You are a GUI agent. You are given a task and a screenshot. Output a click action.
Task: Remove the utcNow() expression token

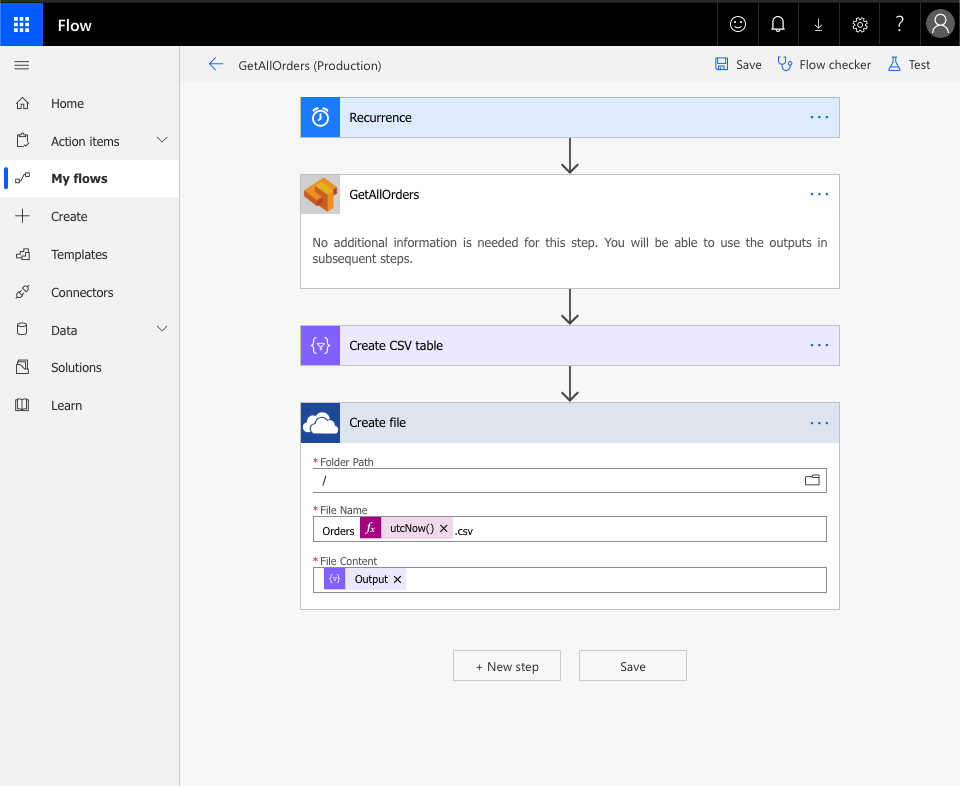tap(444, 529)
